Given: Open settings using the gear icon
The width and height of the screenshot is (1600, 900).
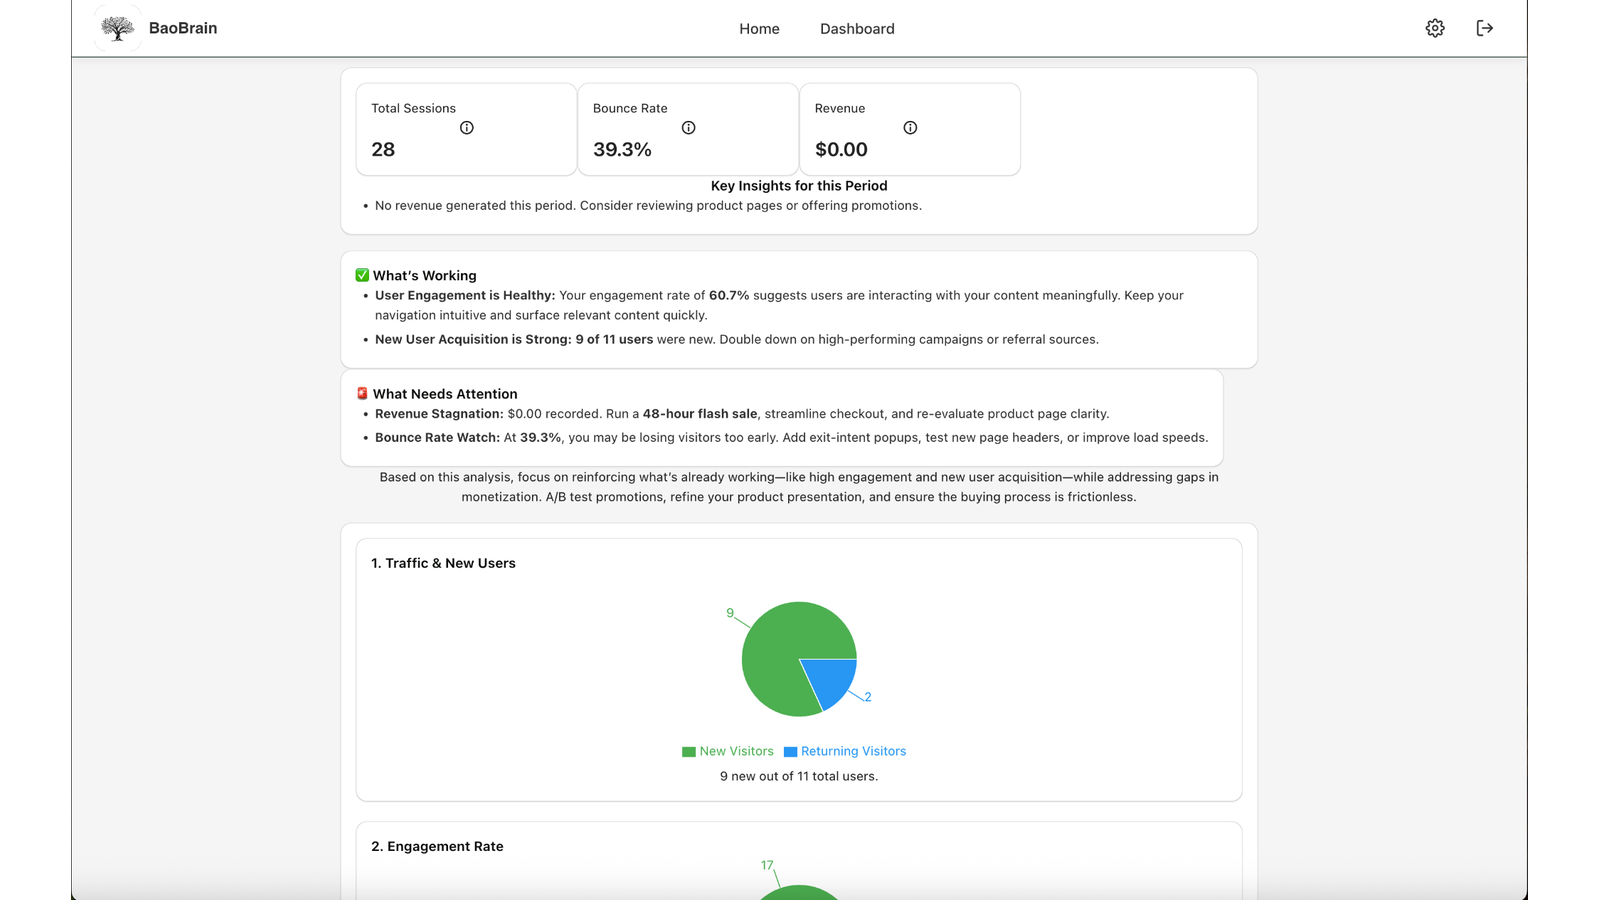Looking at the screenshot, I should (x=1434, y=28).
